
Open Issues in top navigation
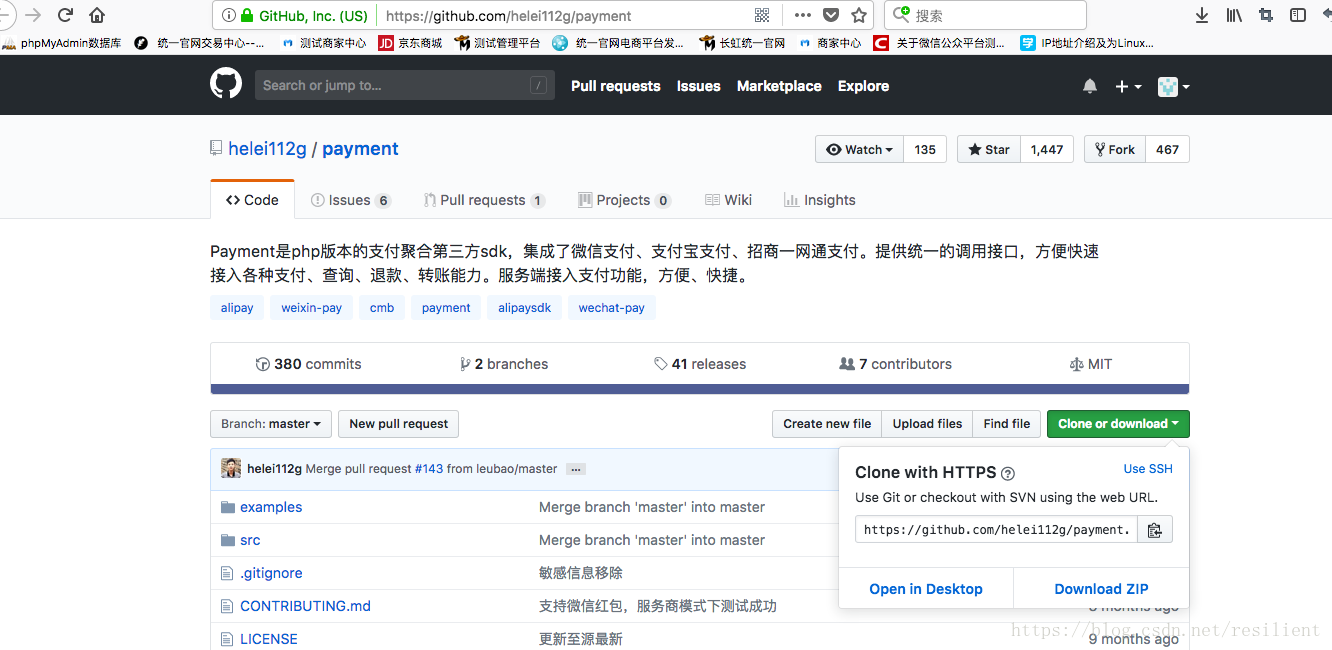coord(698,86)
